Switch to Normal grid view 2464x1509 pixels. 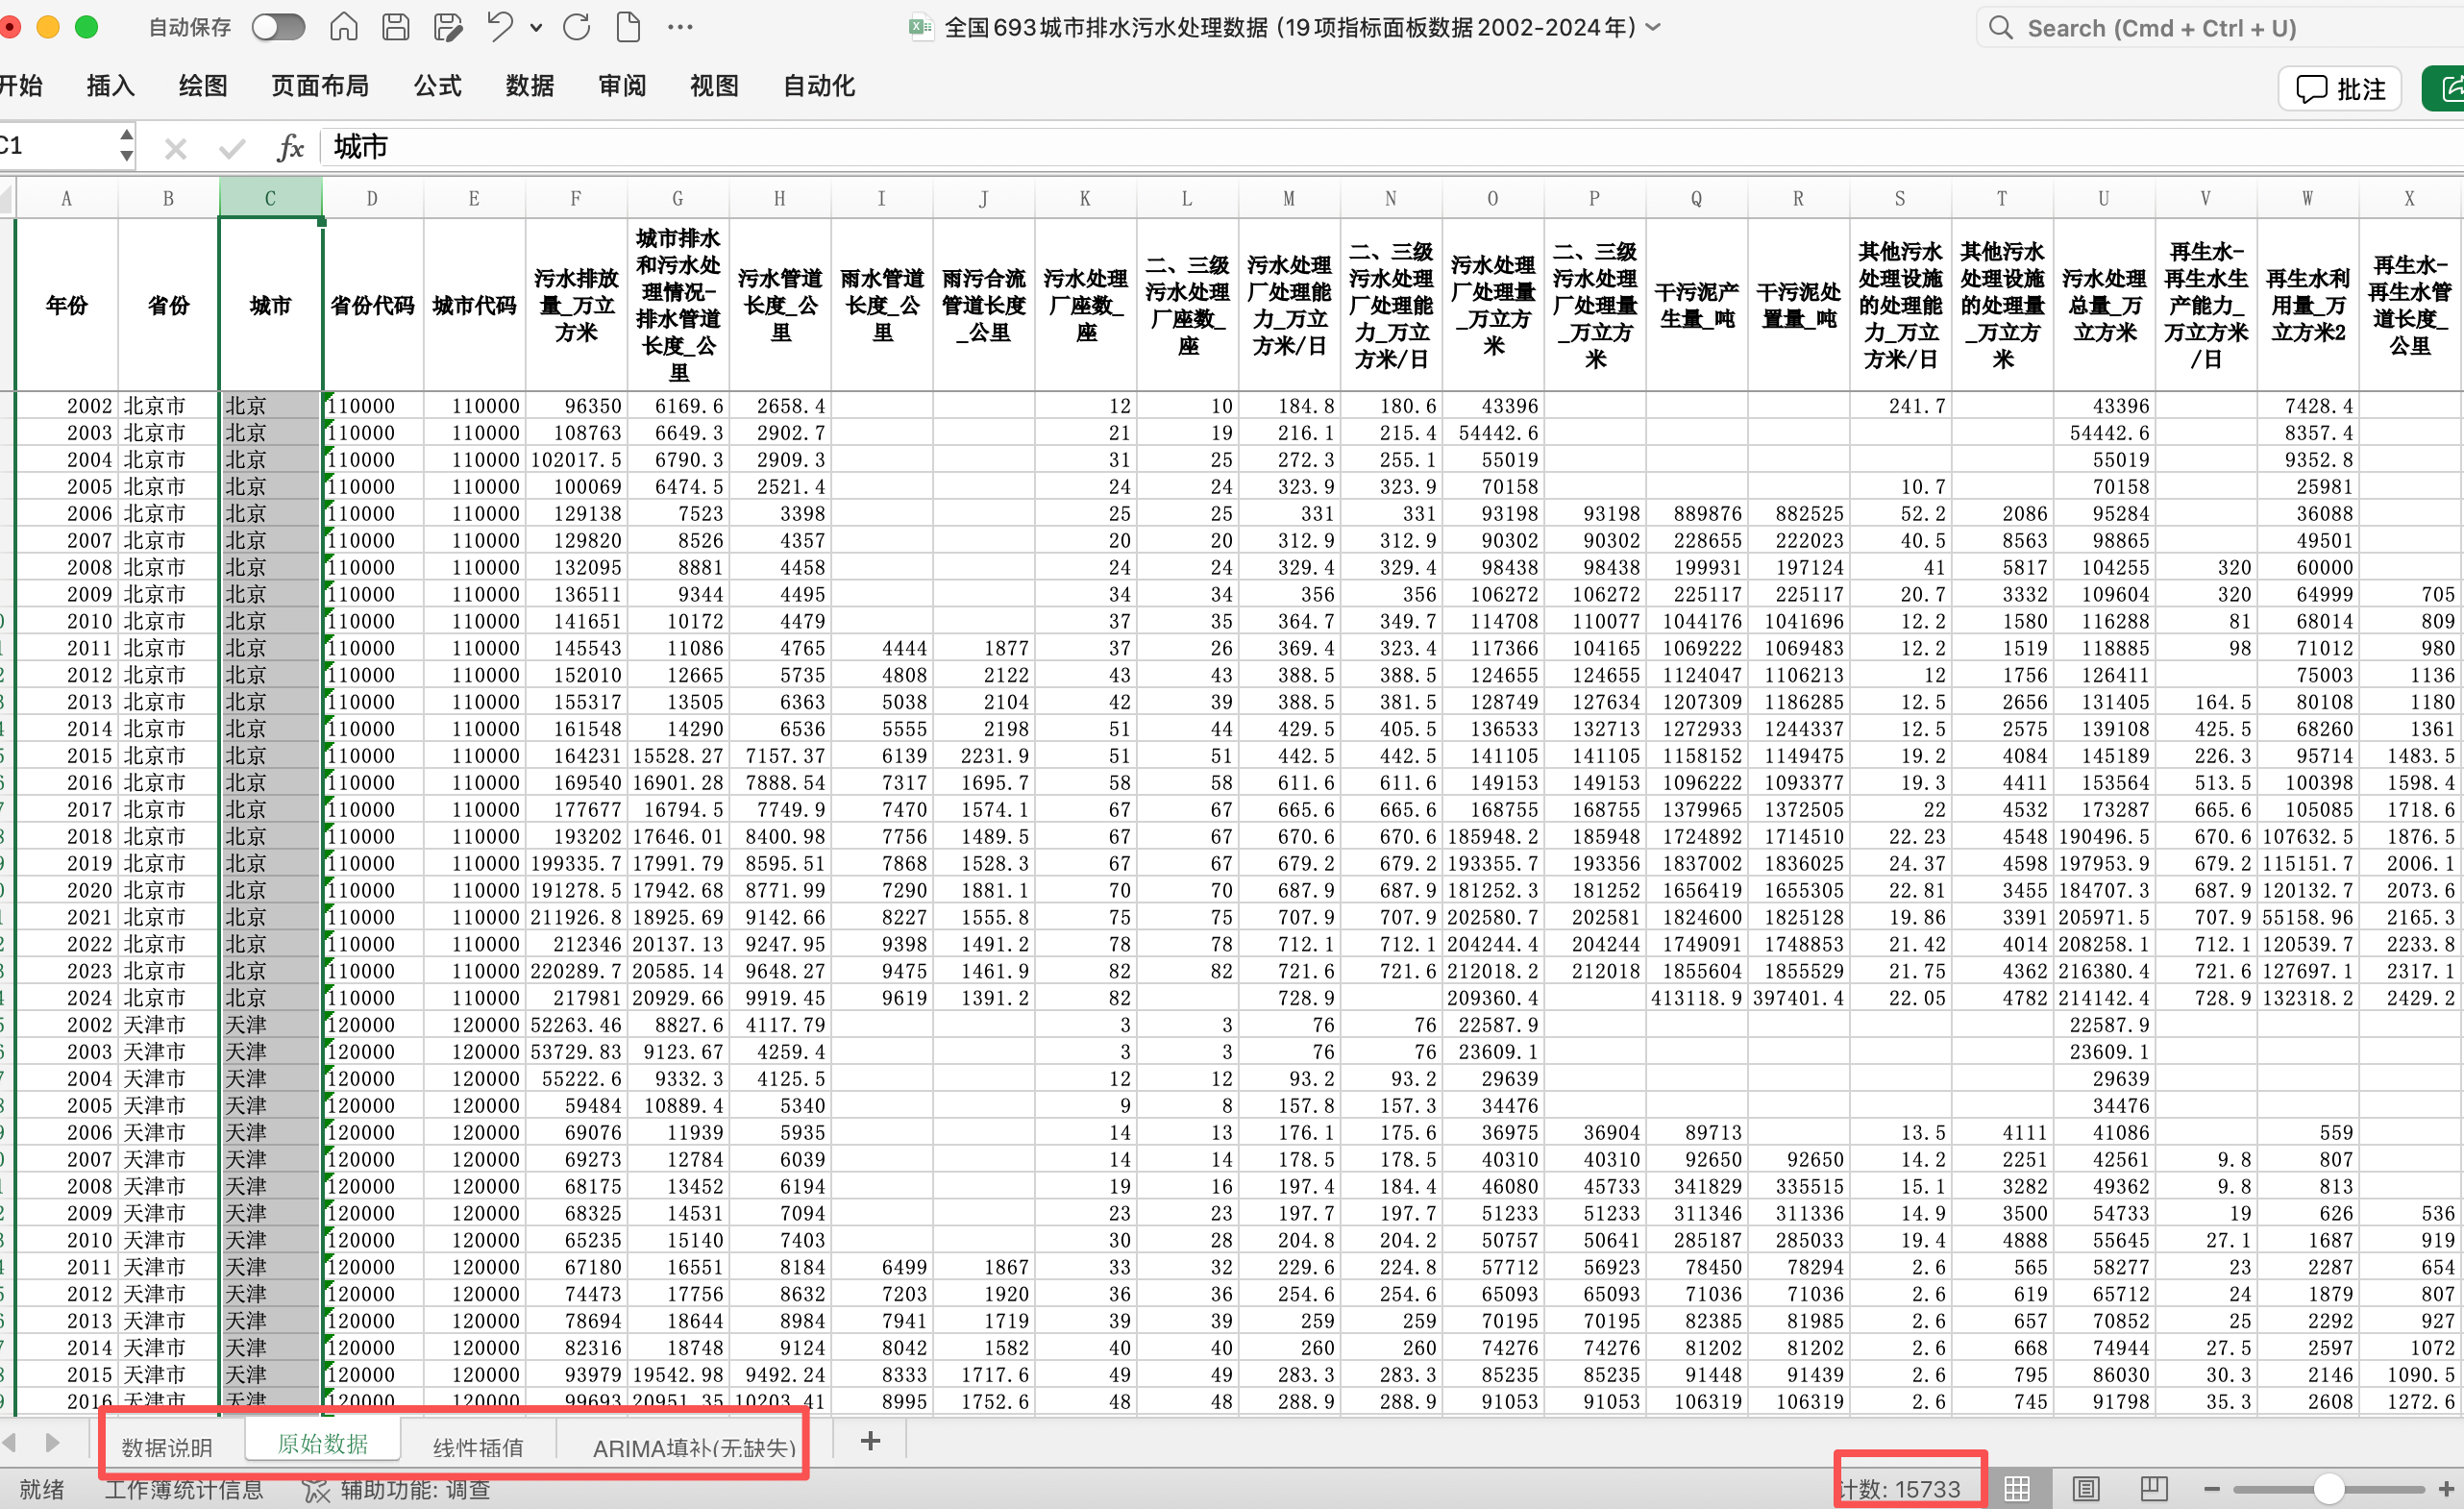2016,1488
